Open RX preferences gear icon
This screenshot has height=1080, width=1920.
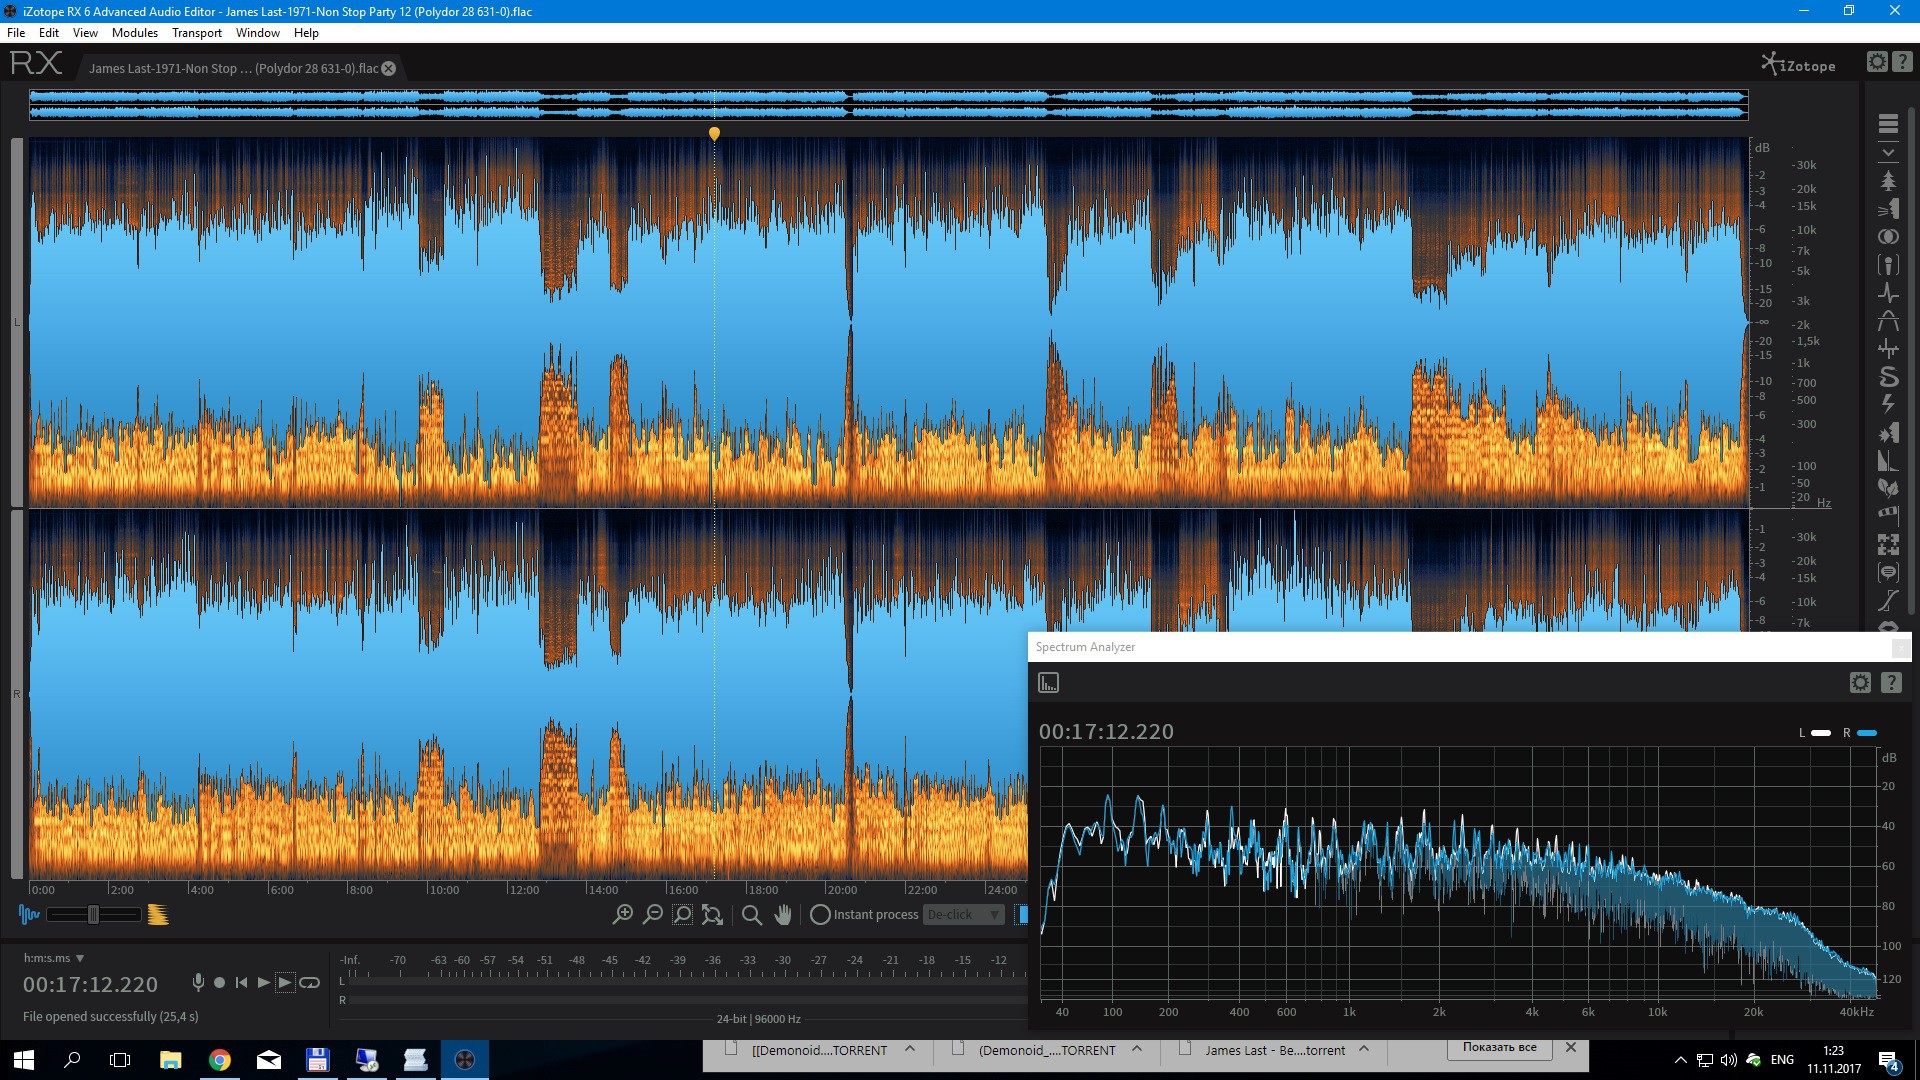point(1877,62)
